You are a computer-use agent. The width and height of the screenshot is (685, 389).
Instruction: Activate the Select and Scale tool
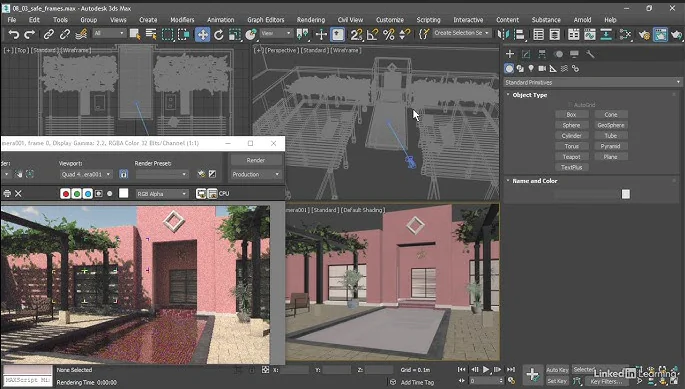click(235, 34)
